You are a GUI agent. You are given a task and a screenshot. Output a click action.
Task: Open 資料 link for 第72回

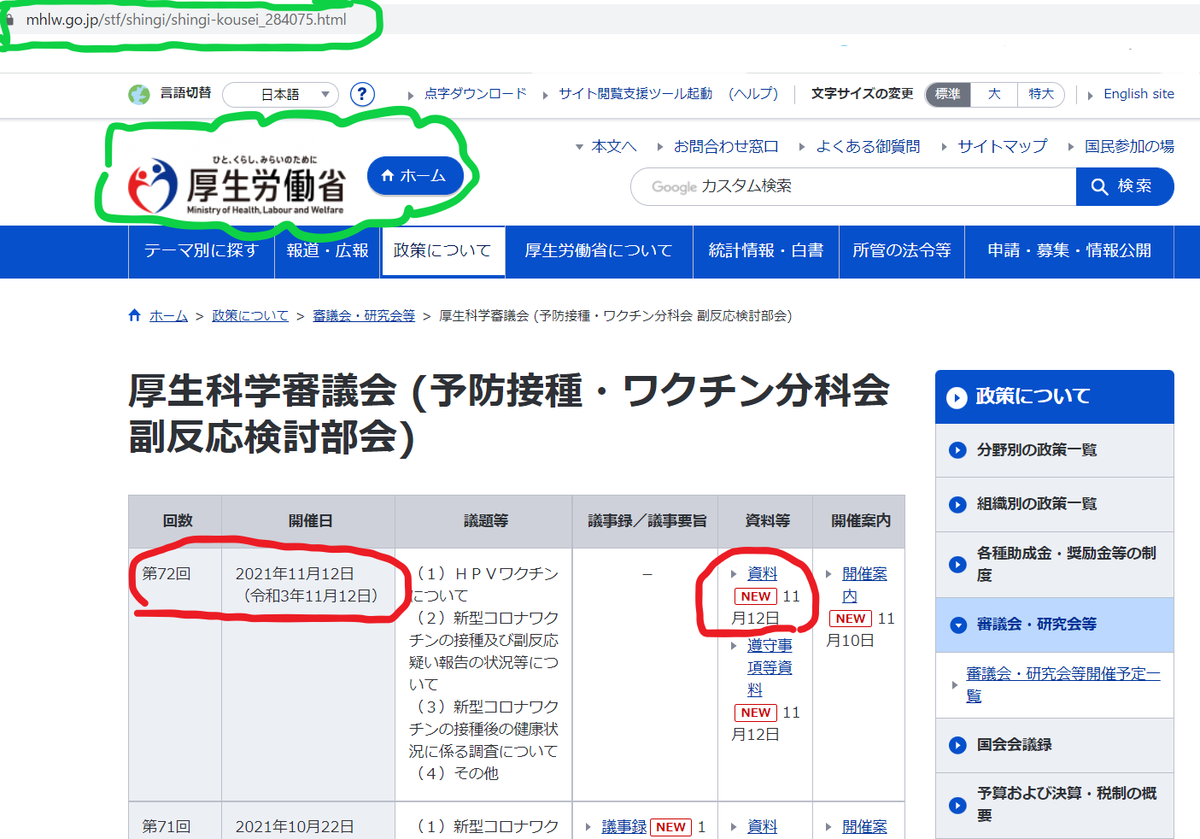click(x=762, y=575)
